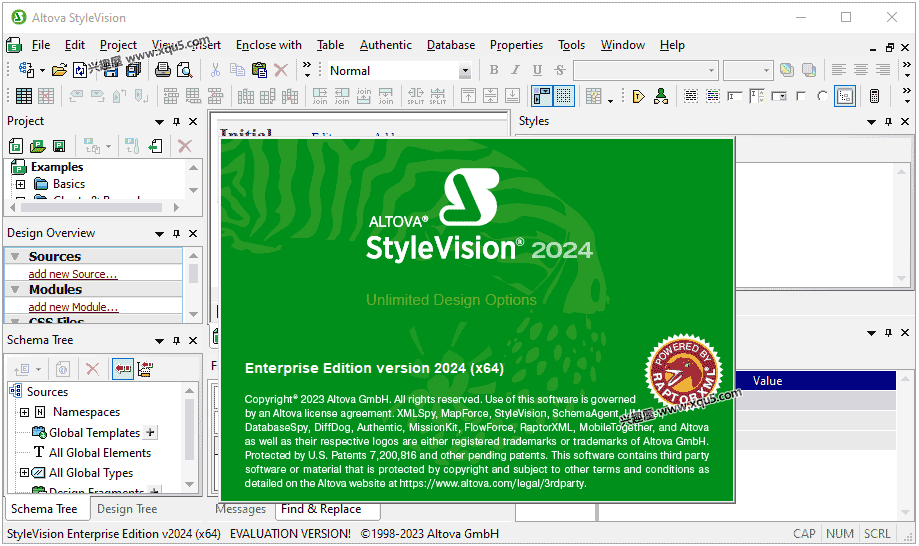
Task: Open the Enclose with menu
Action: coord(268,45)
